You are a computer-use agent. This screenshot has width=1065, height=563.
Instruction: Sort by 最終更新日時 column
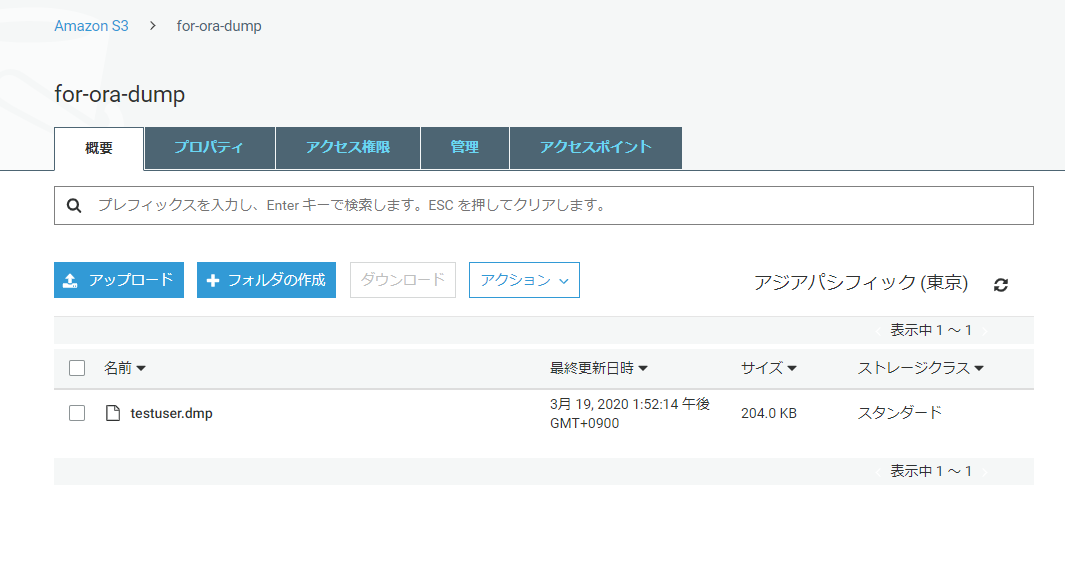(x=598, y=368)
